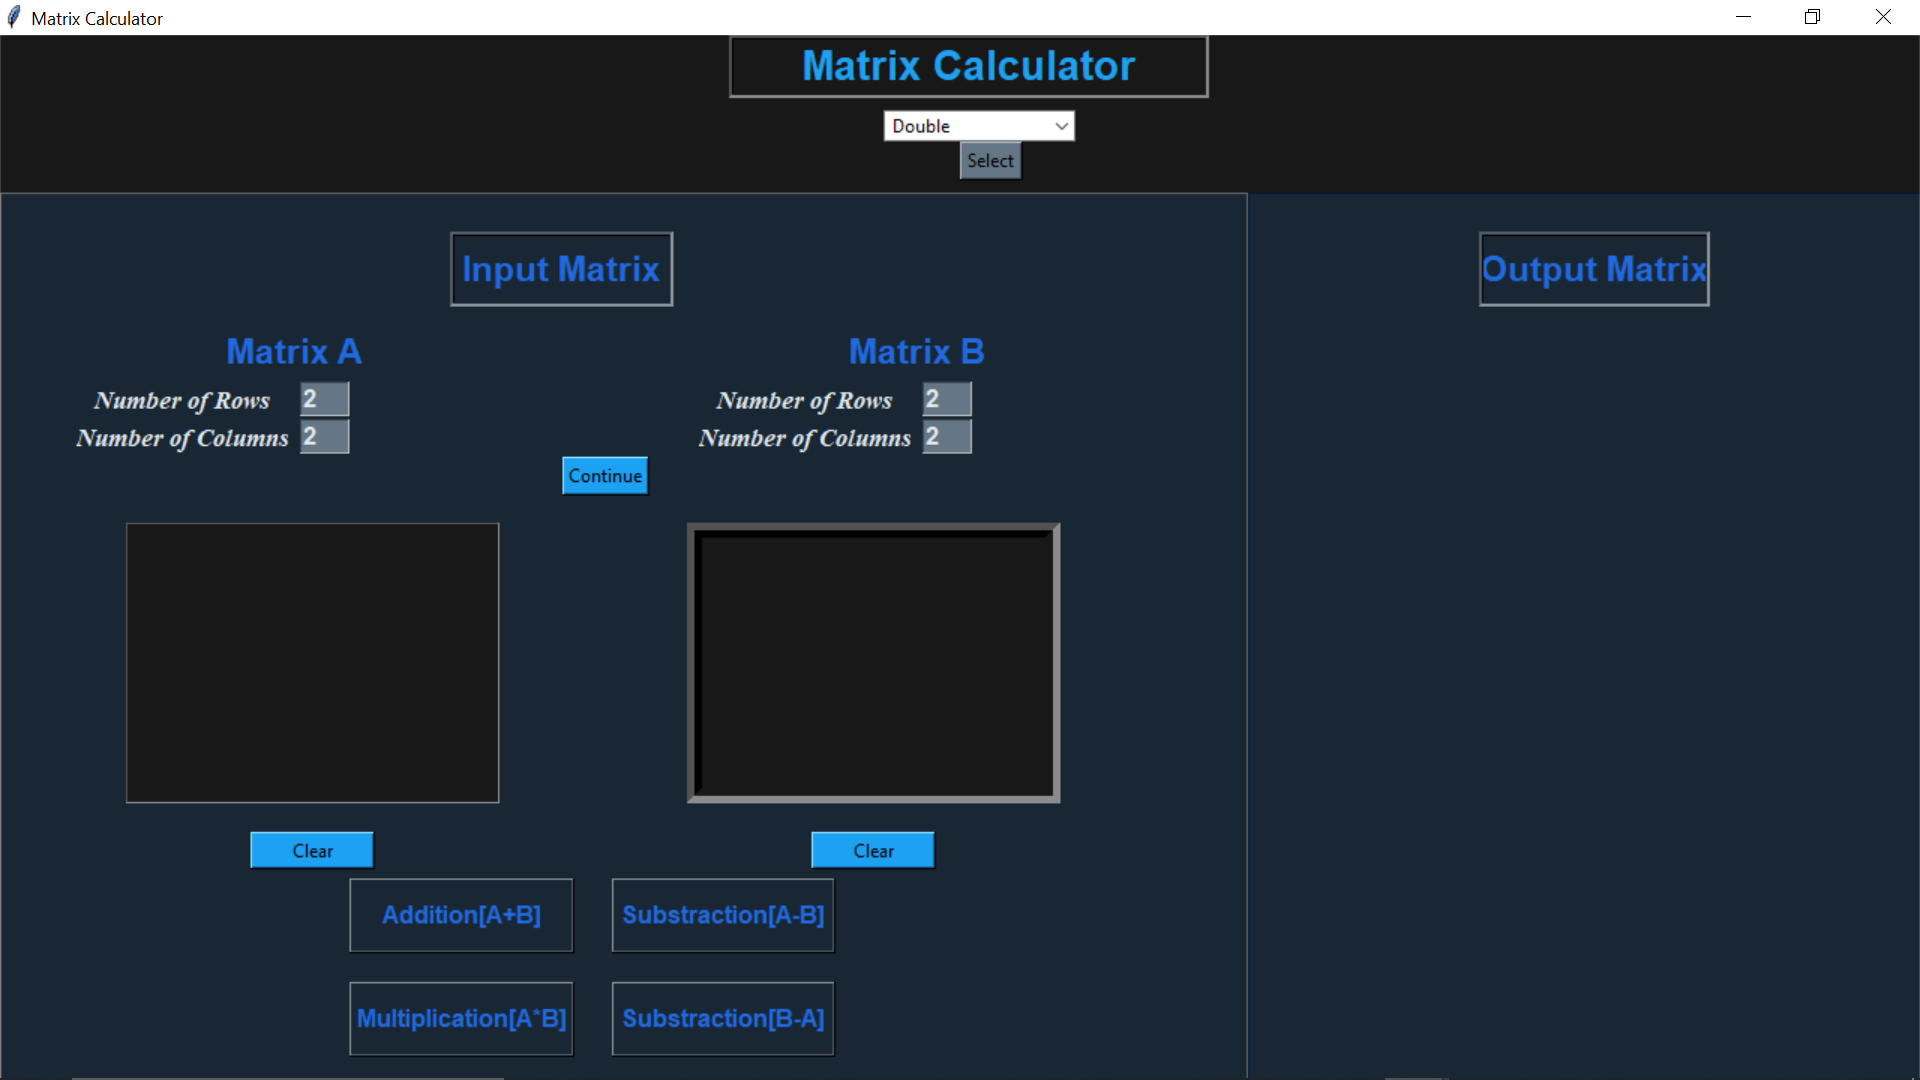The height and width of the screenshot is (1080, 1920).
Task: Clear the Matrix B input area
Action: point(872,849)
